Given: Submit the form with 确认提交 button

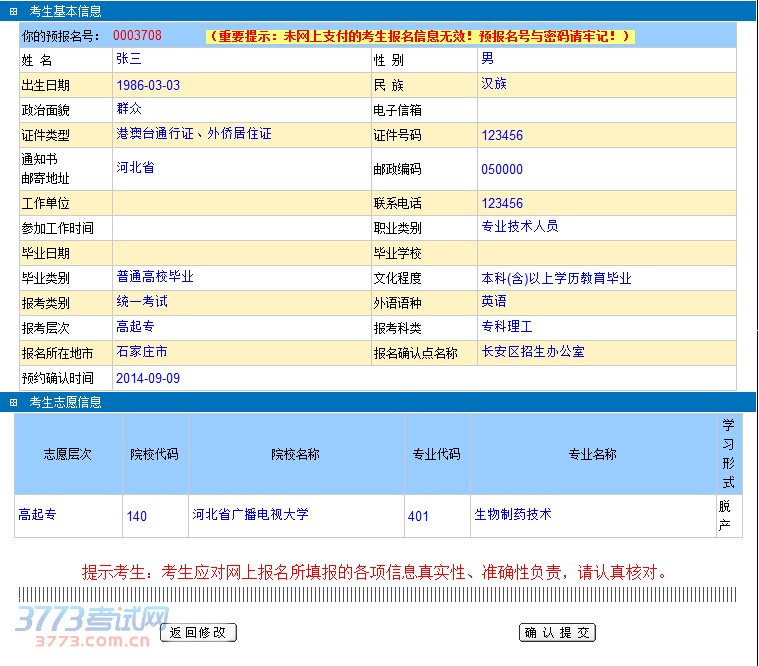Looking at the screenshot, I should [557, 632].
